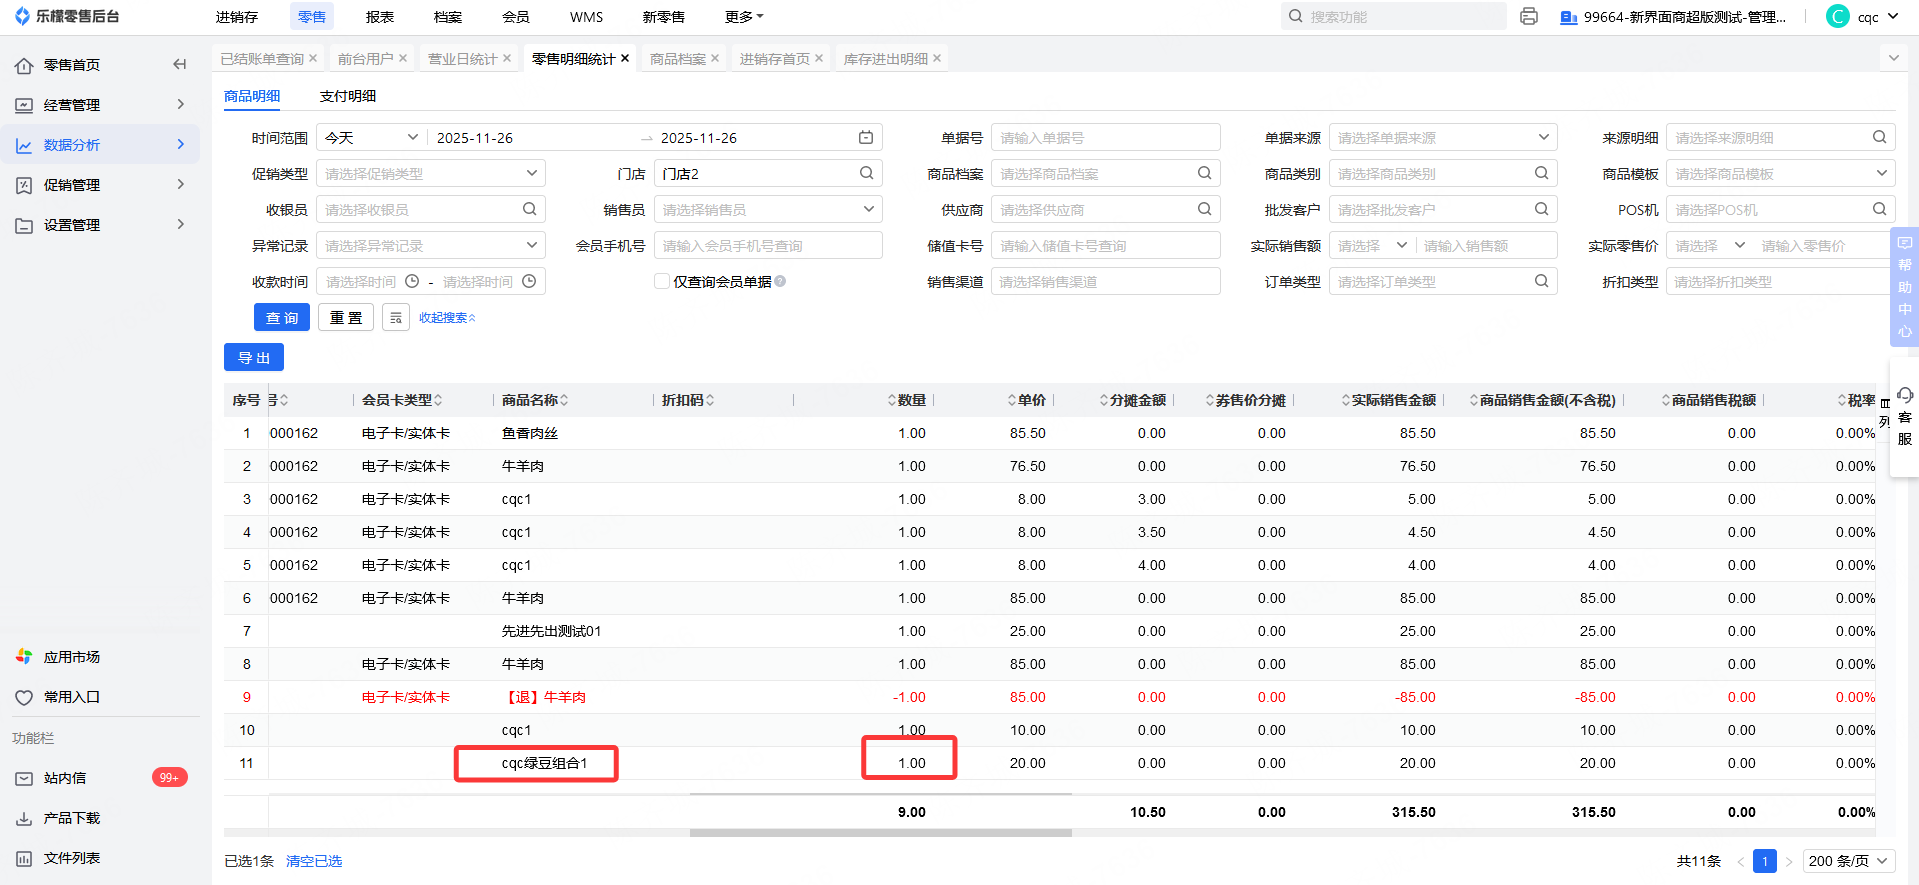This screenshot has width=1919, height=885.
Task: Select the 鱼香肉丝 product row
Action: [x=1049, y=433]
